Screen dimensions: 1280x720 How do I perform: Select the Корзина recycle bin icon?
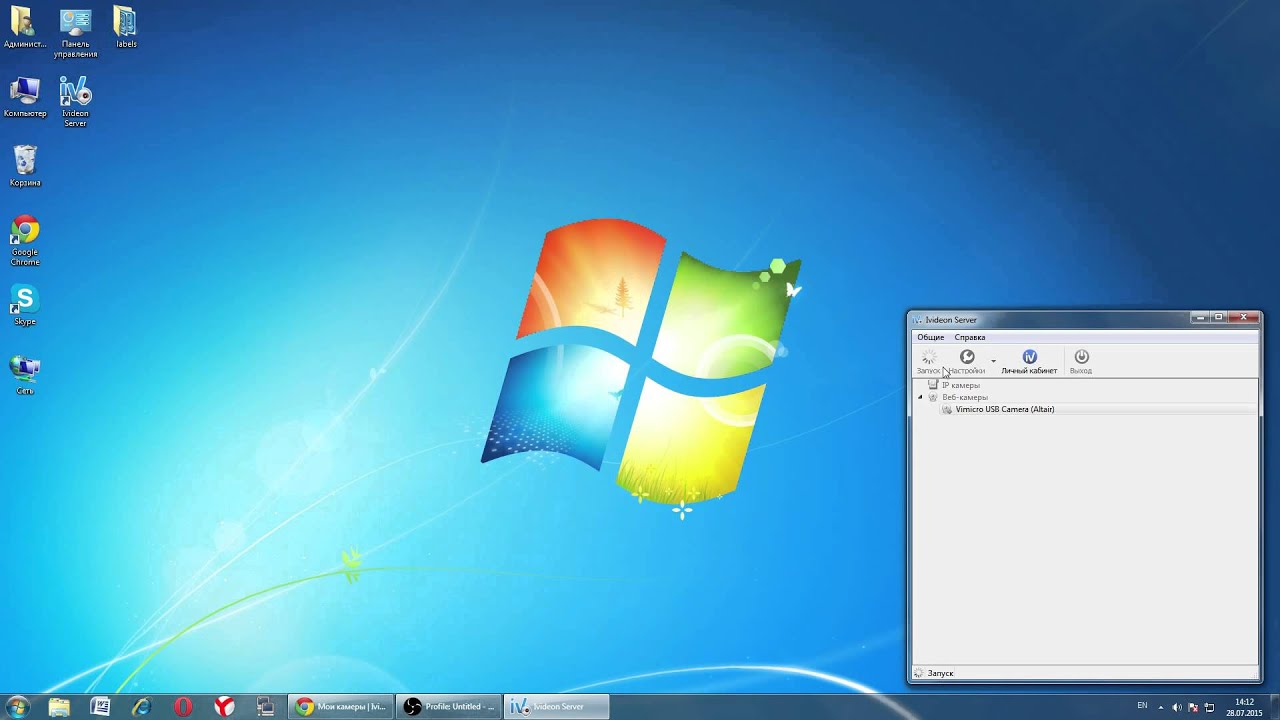tap(25, 166)
